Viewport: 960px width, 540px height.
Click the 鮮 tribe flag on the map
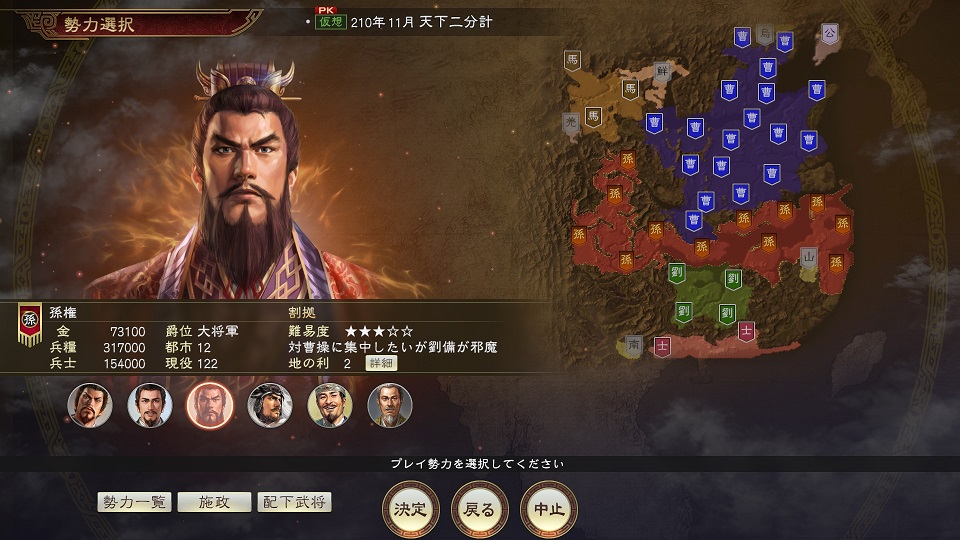pyautogui.click(x=662, y=72)
